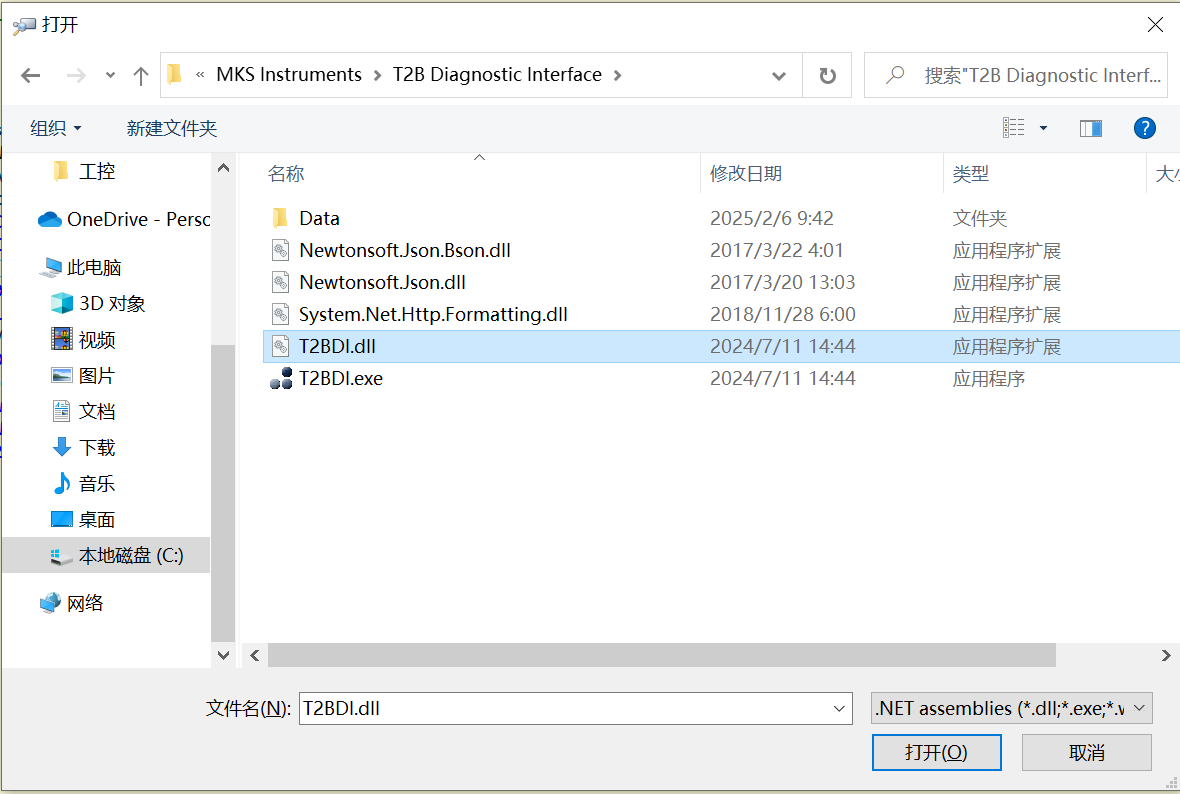Toggle the preview pane icon
Viewport: 1180px width, 794px height.
point(1091,128)
